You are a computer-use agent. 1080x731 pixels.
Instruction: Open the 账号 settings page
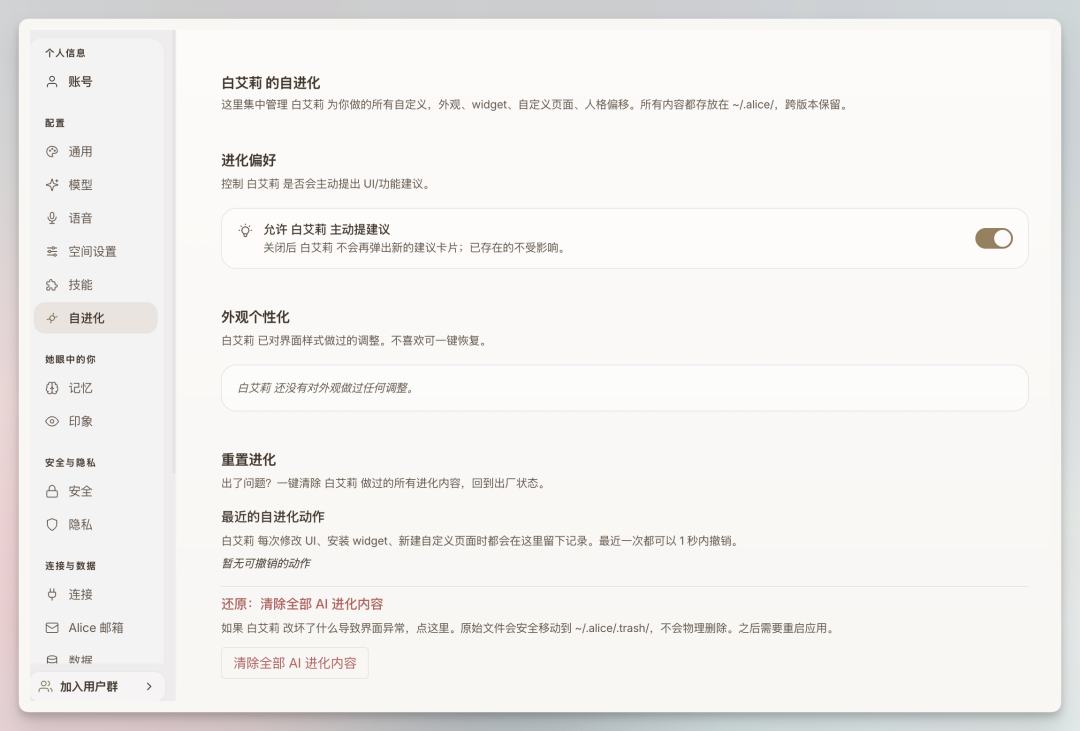point(96,81)
